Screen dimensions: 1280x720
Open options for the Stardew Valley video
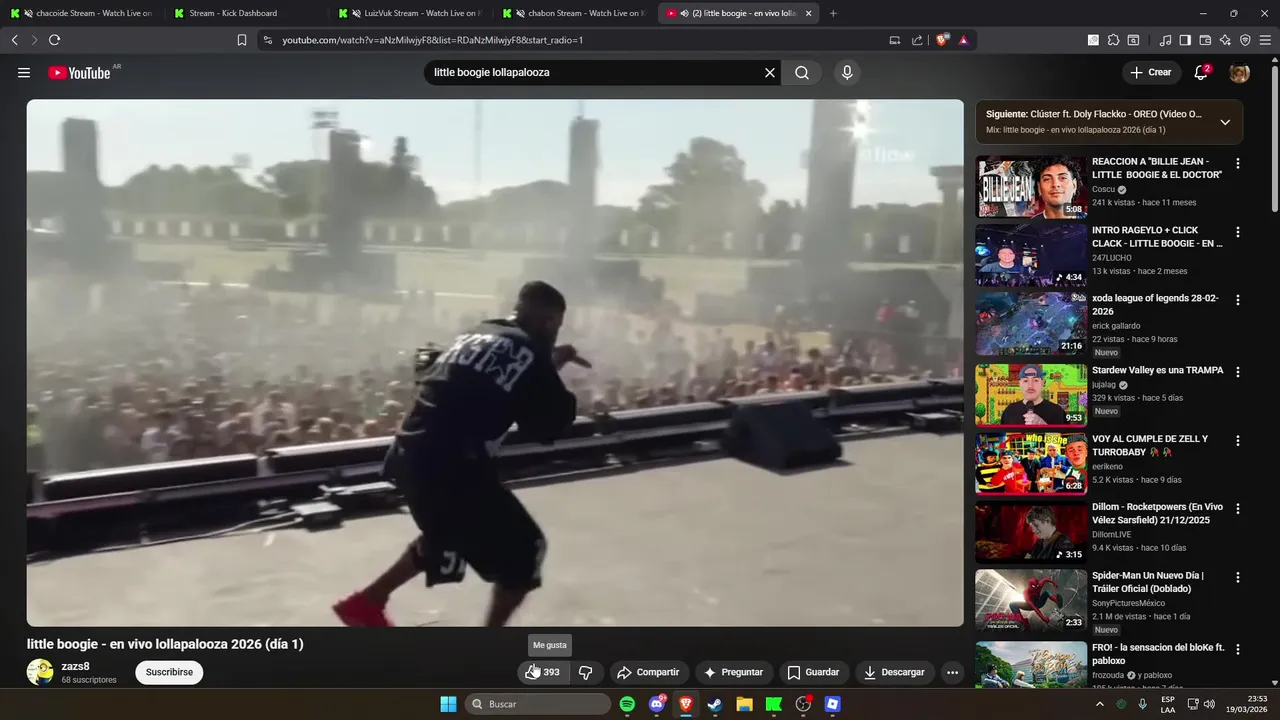tap(1238, 372)
